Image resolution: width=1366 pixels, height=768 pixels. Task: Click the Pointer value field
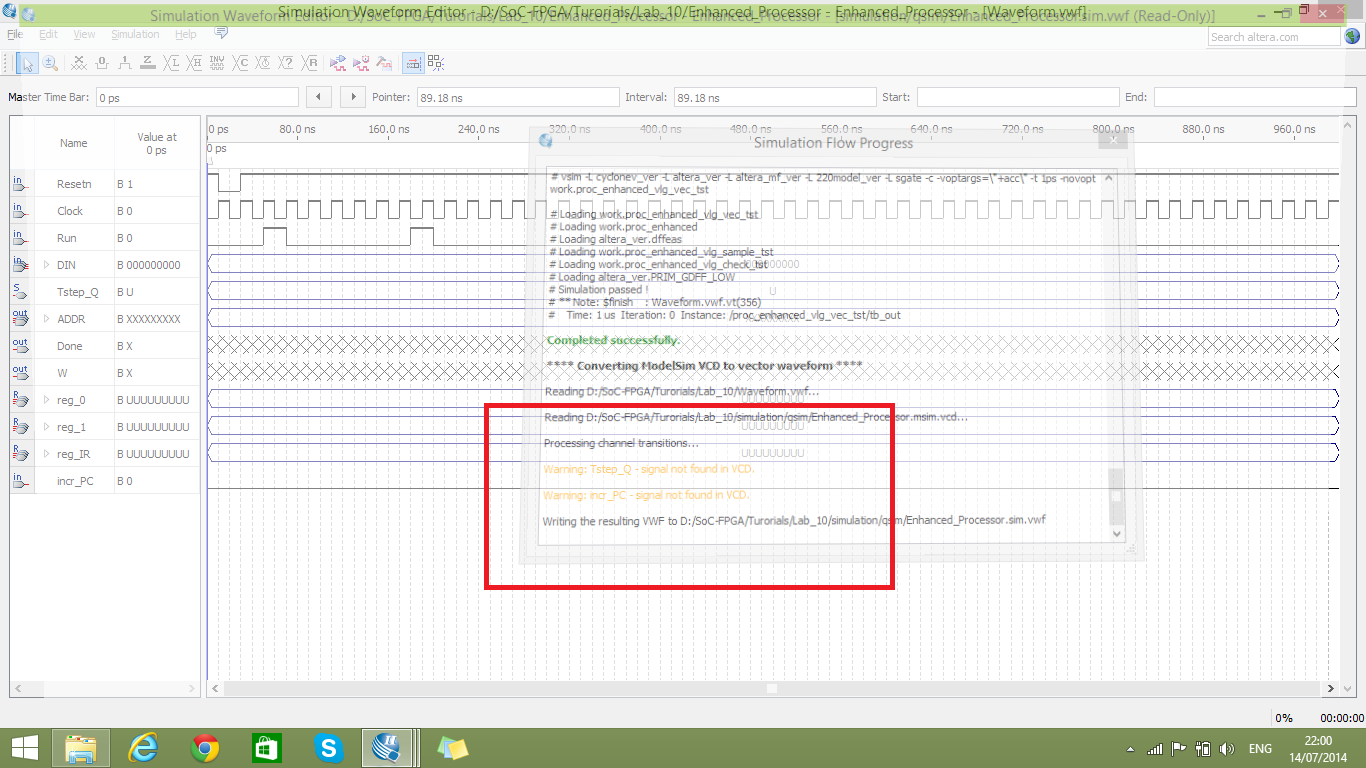click(516, 97)
